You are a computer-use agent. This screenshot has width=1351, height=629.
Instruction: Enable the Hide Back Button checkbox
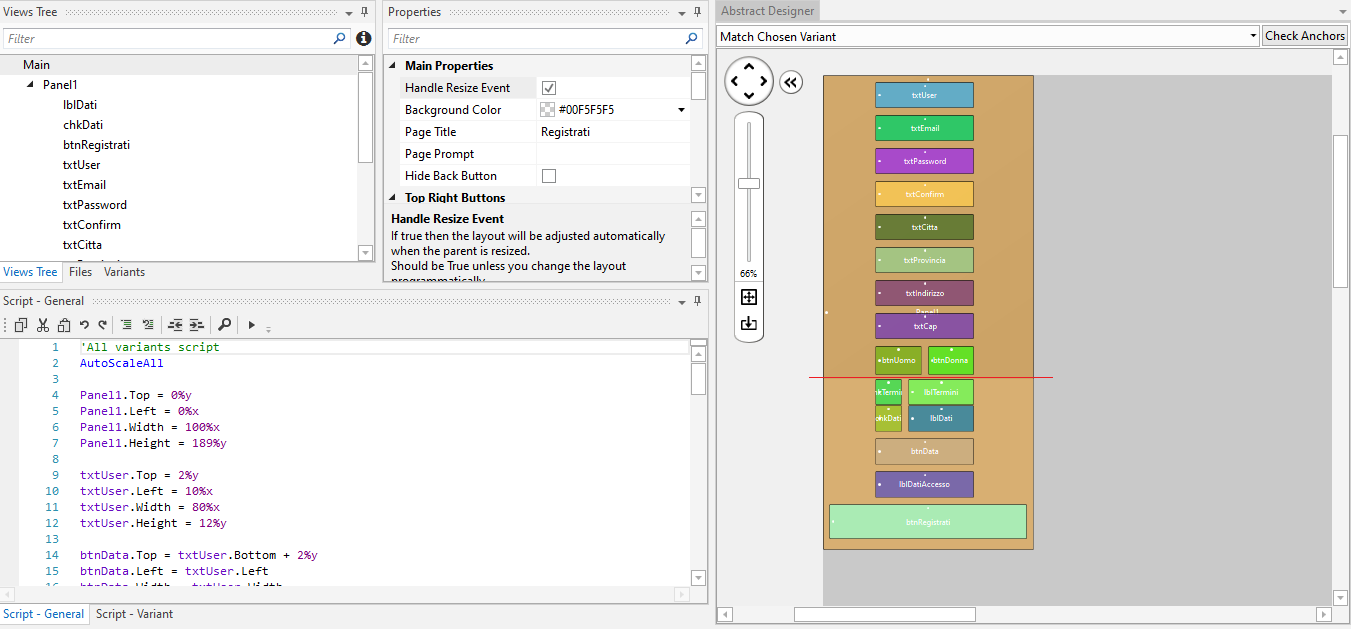[x=548, y=175]
